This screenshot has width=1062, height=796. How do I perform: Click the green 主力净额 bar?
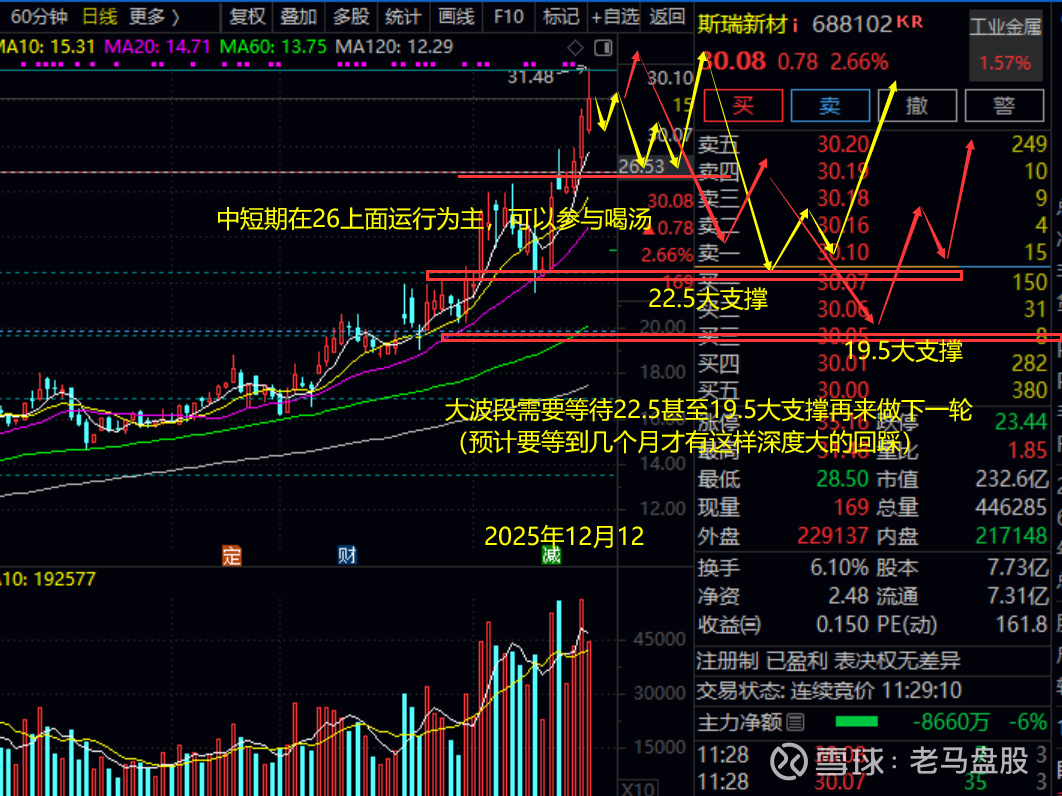point(857,722)
